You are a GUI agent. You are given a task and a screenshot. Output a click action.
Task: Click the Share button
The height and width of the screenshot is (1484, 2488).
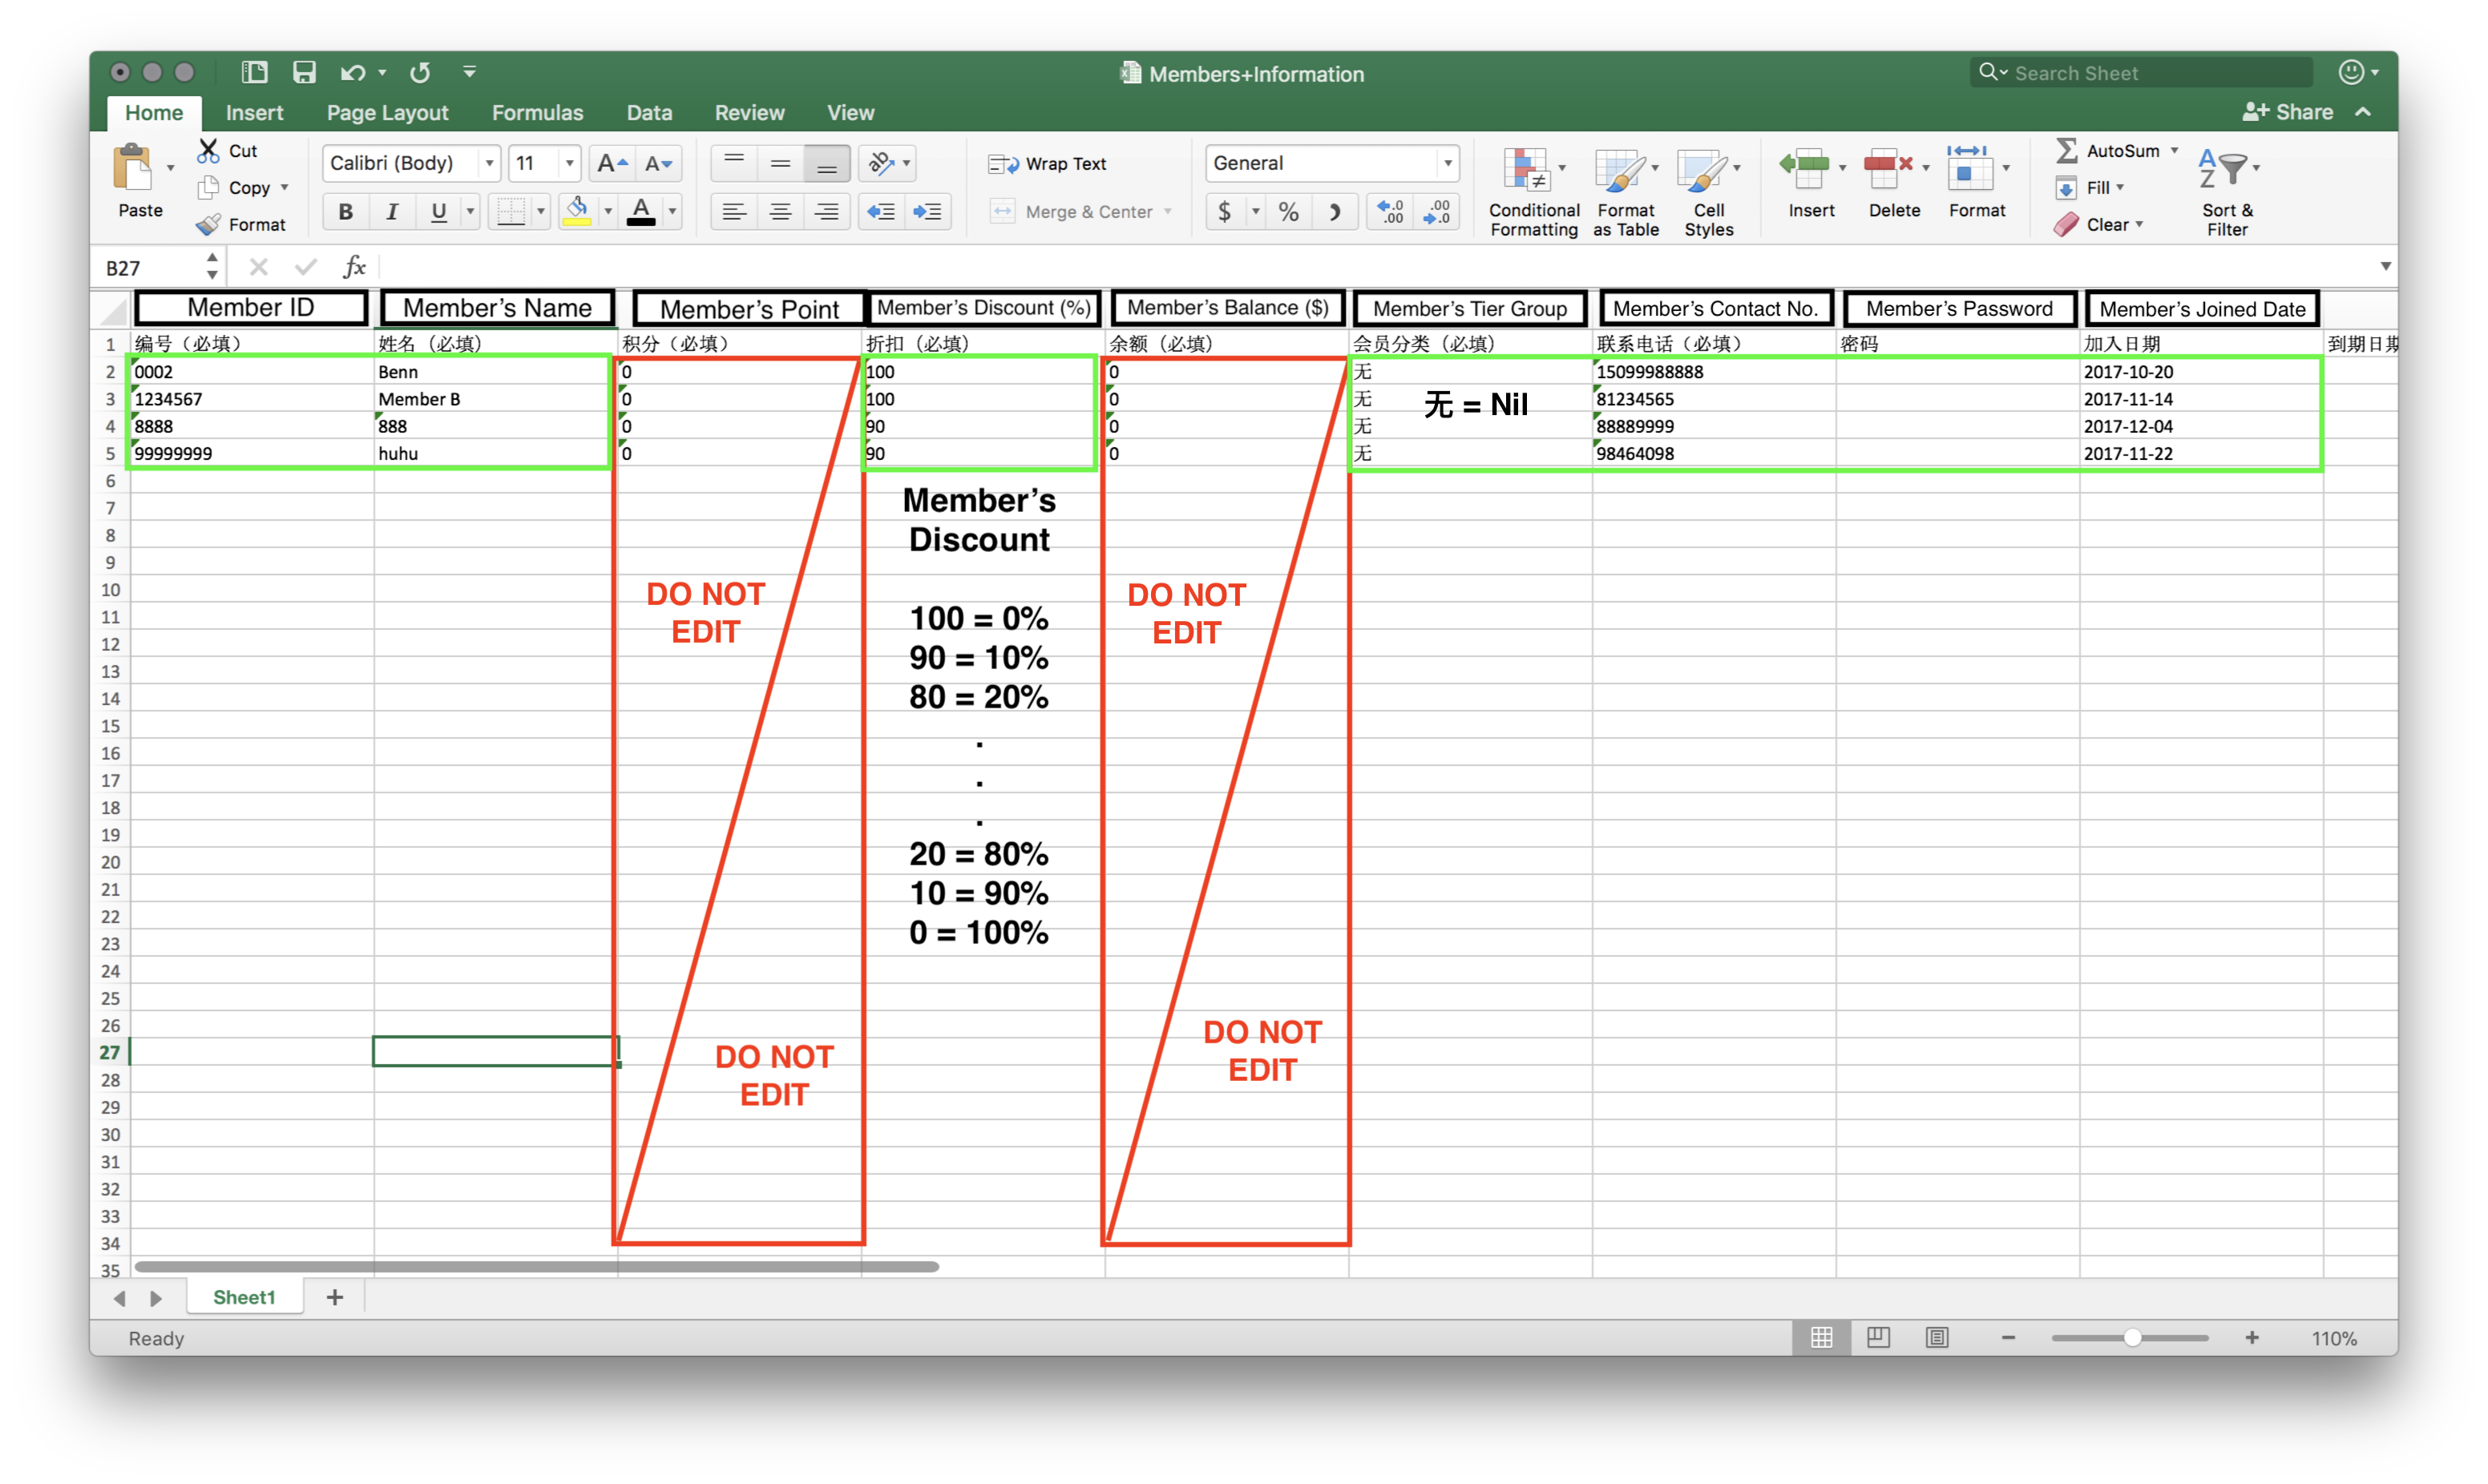click(2287, 112)
